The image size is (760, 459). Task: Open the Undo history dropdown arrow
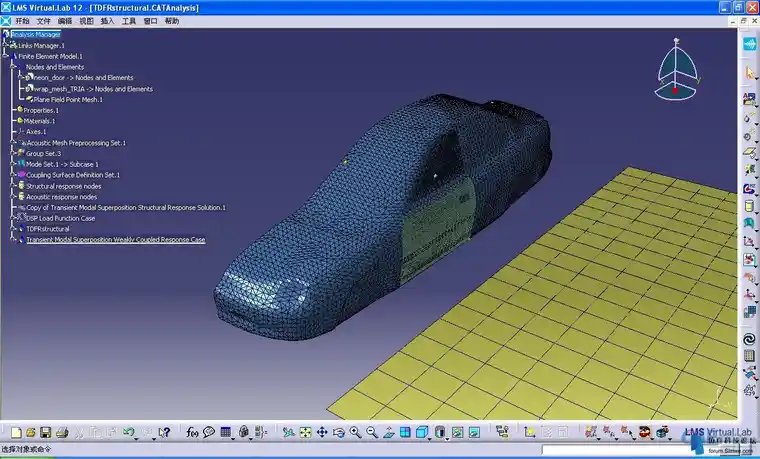click(x=136, y=437)
